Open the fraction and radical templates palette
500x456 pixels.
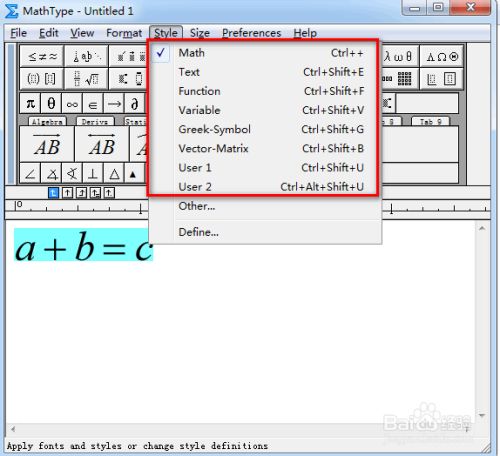point(86,79)
